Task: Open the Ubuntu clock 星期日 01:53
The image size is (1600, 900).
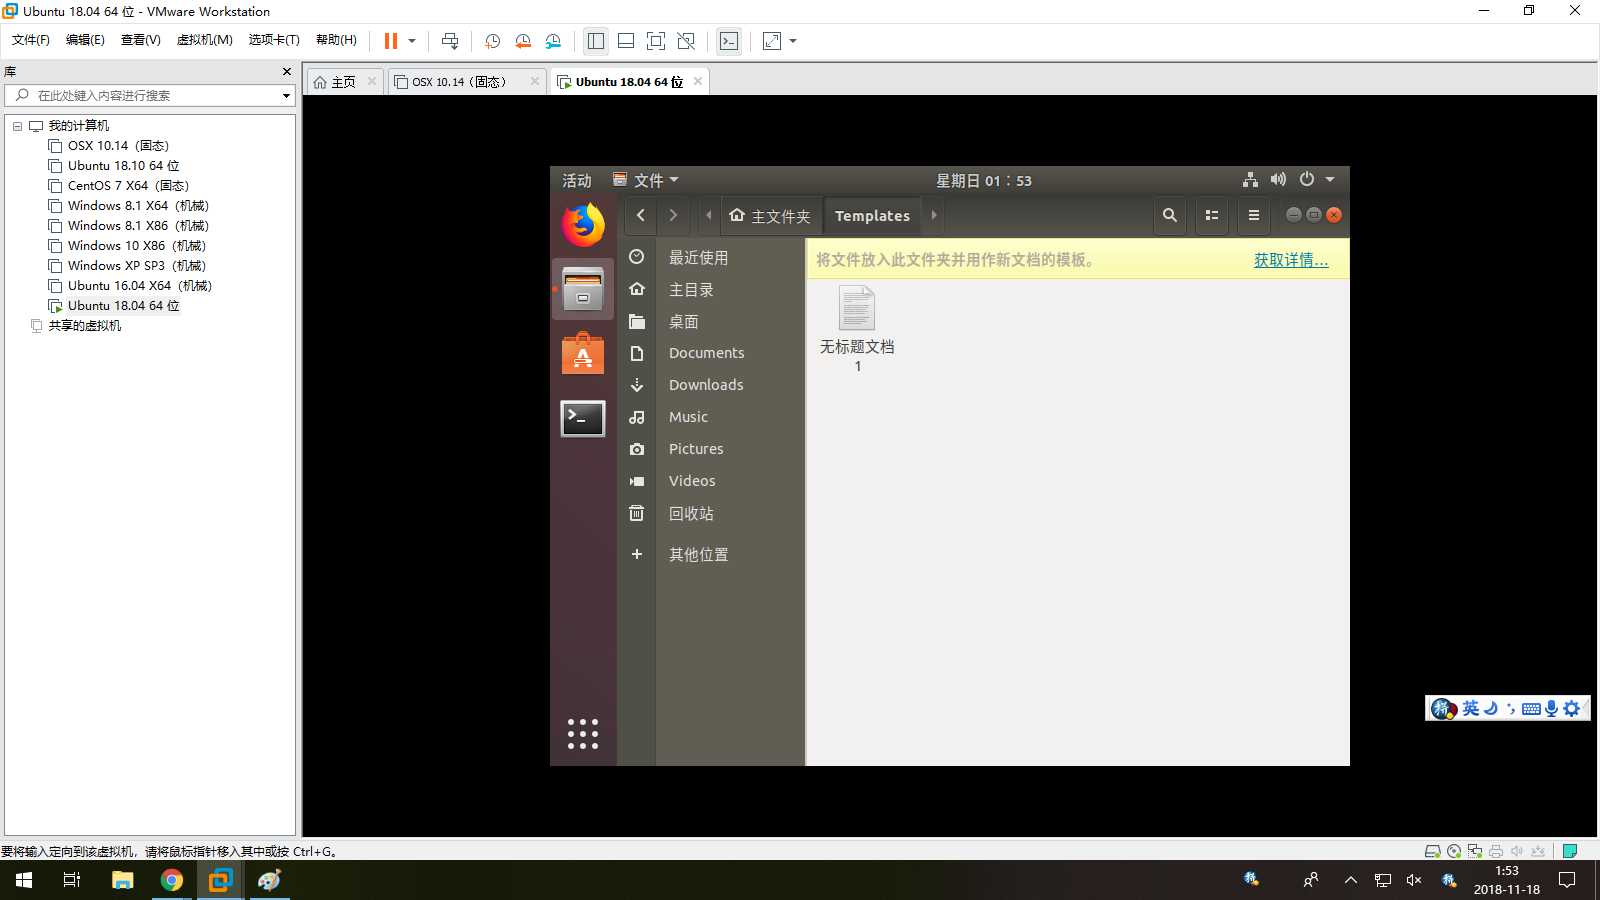Action: click(984, 180)
